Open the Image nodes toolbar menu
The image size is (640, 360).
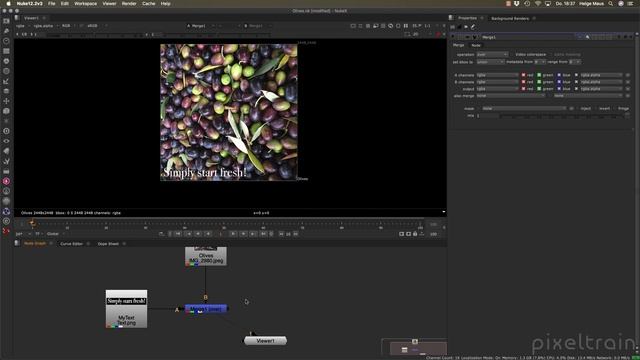tap(6, 21)
